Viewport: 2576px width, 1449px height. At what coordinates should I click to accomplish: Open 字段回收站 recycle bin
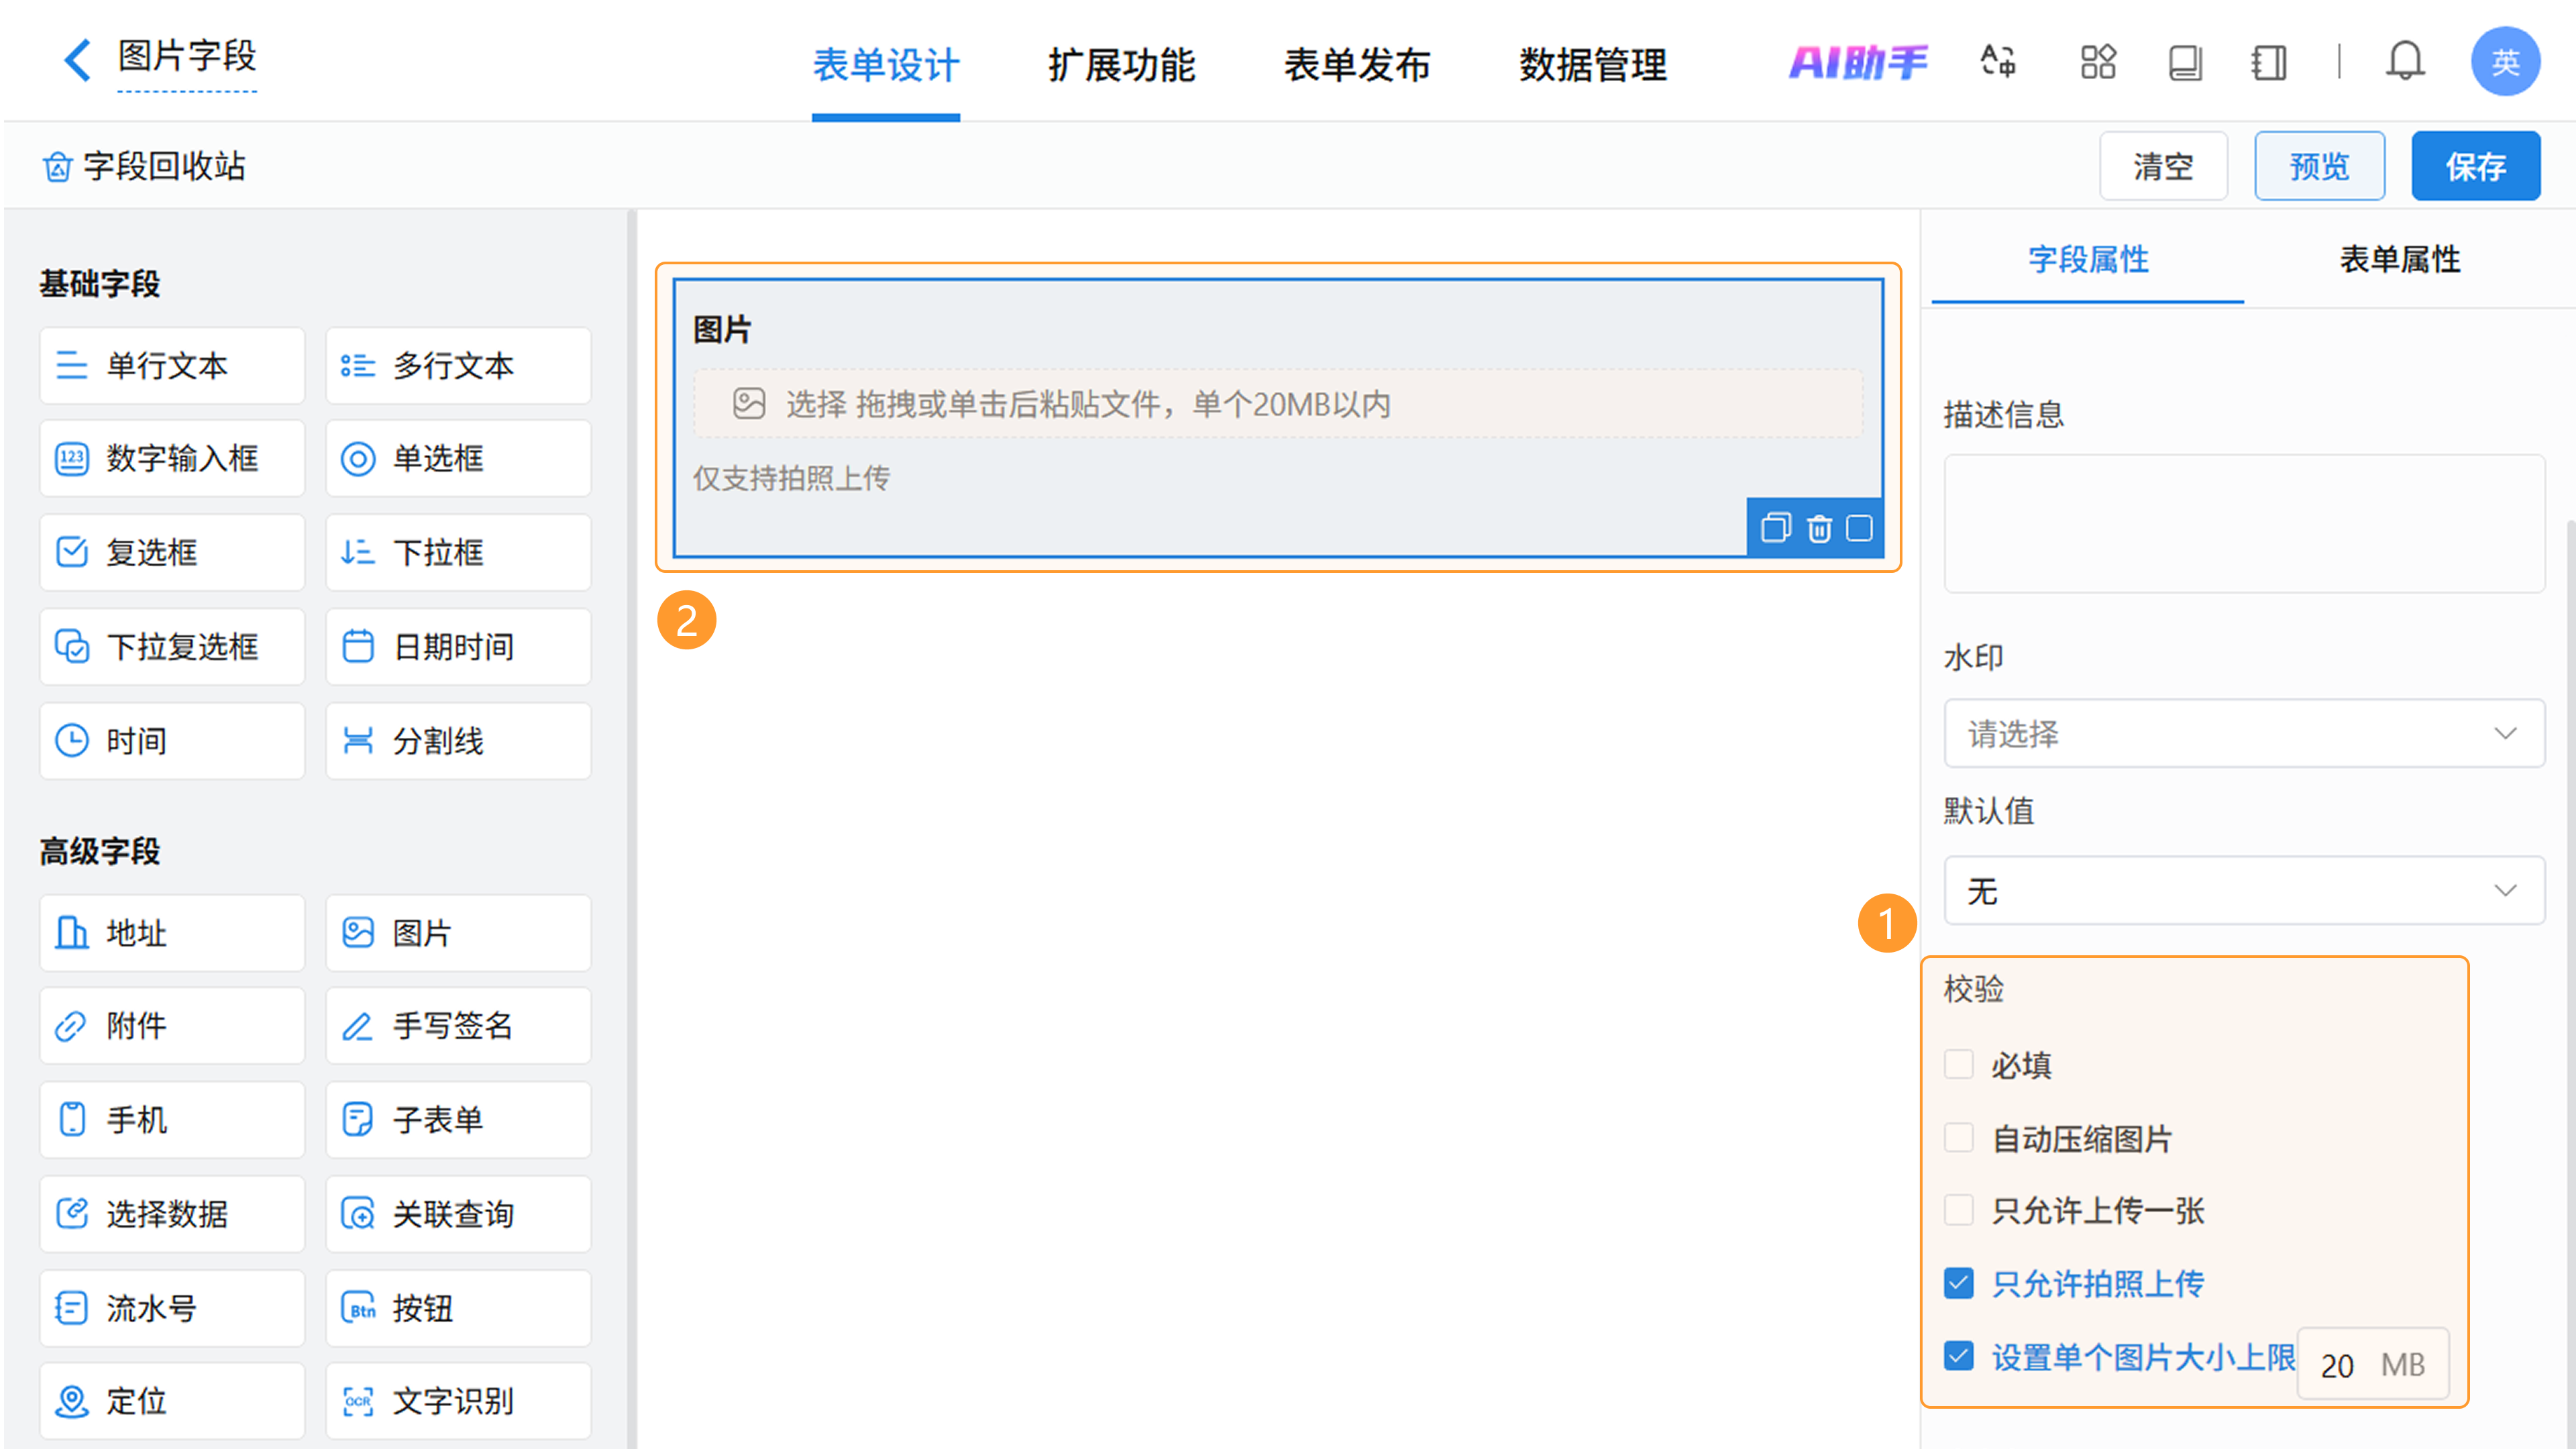pyautogui.click(x=144, y=166)
